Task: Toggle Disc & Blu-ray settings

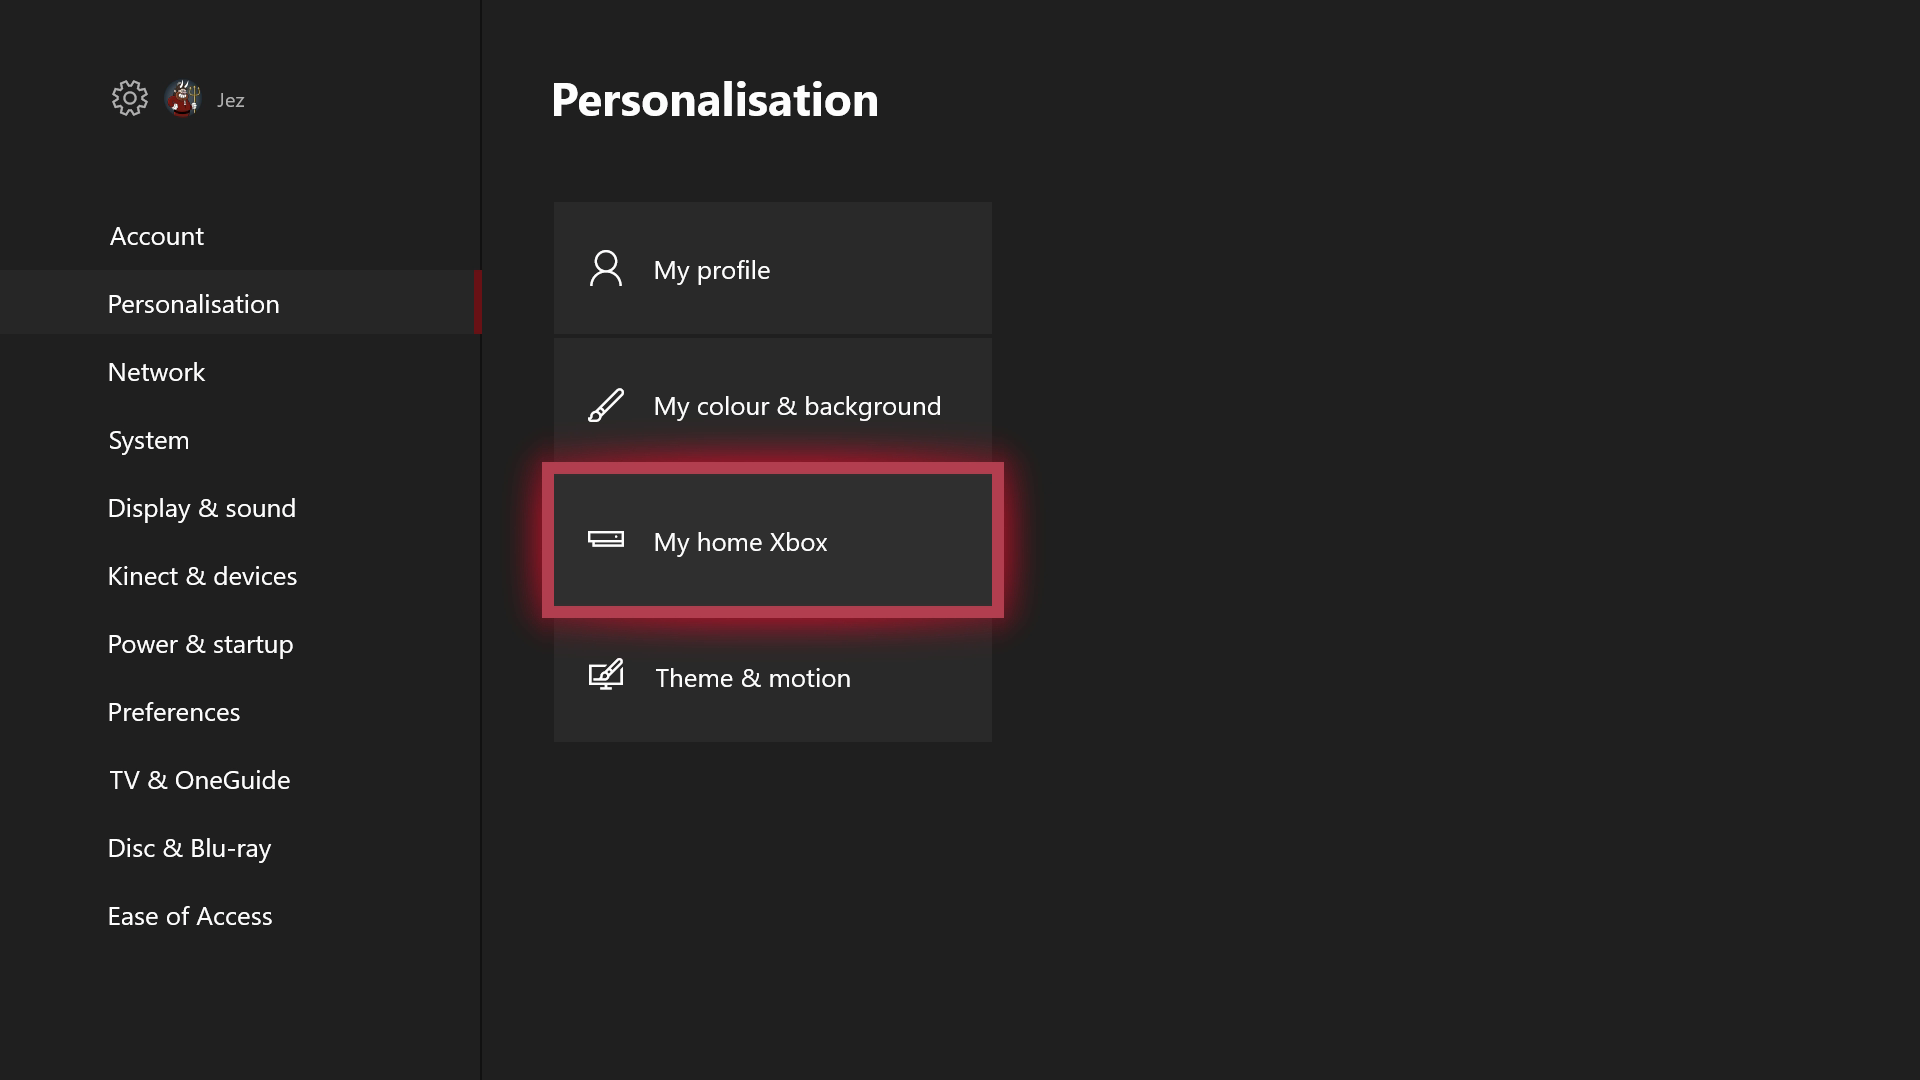Action: pyautogui.click(x=189, y=847)
